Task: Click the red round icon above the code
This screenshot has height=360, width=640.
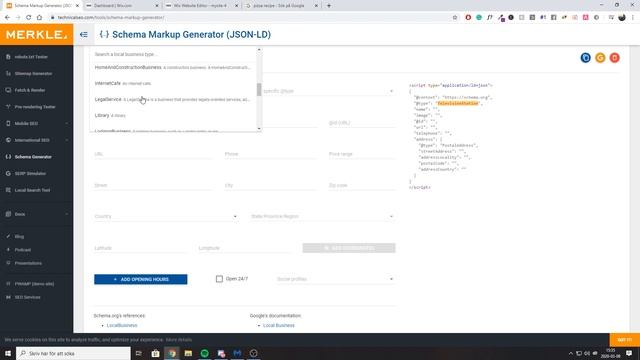Action: 614,58
